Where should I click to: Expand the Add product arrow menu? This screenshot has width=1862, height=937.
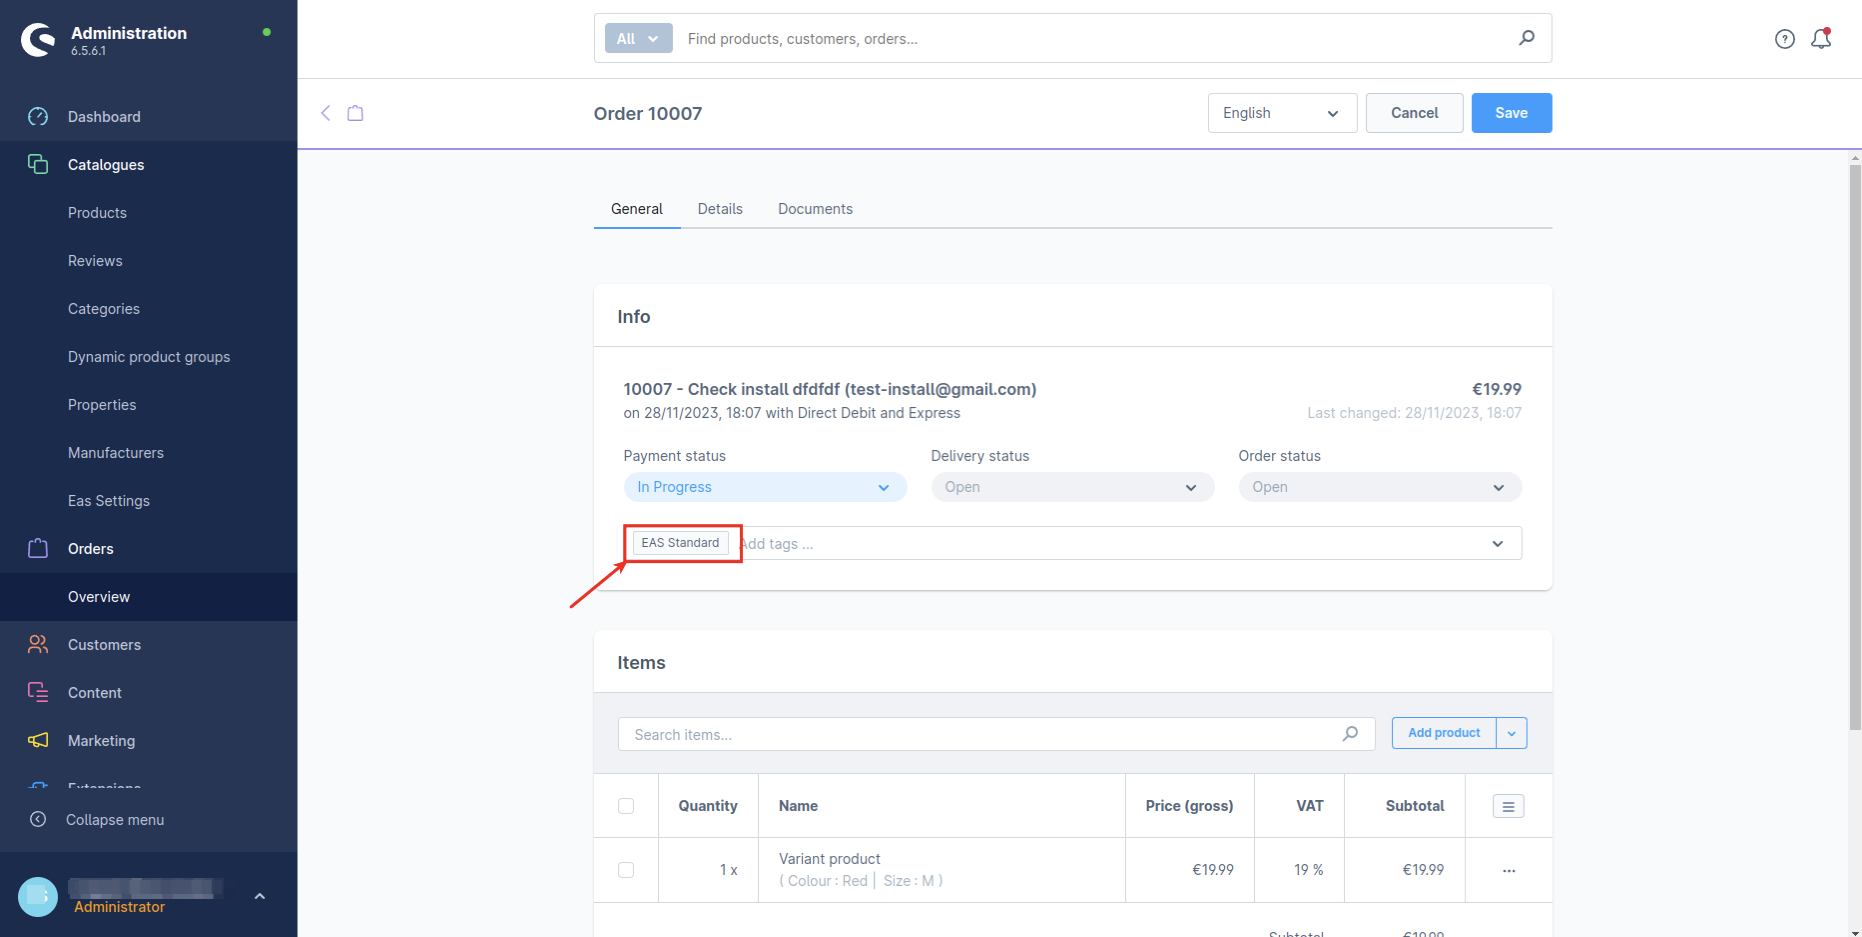1511,733
